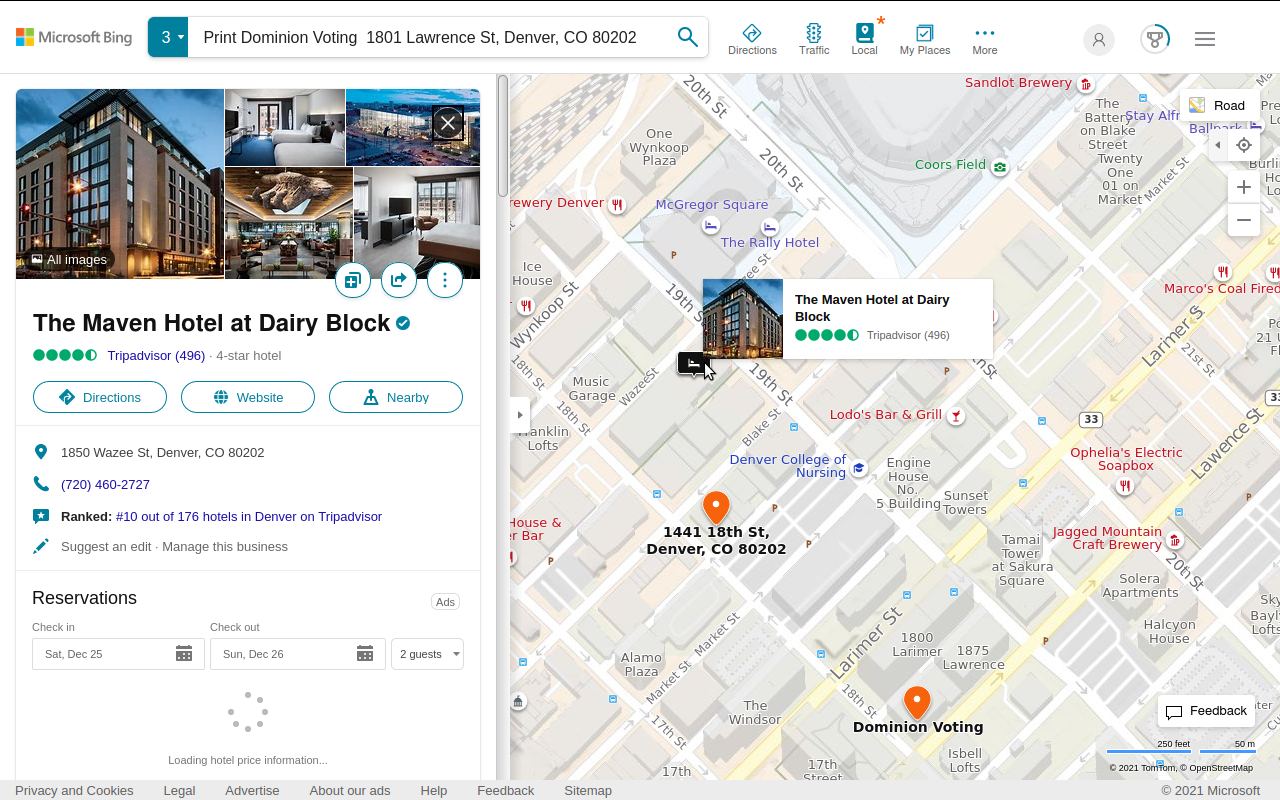Click the search magnifier icon
Viewport: 1280px width, 800px height.
688,37
